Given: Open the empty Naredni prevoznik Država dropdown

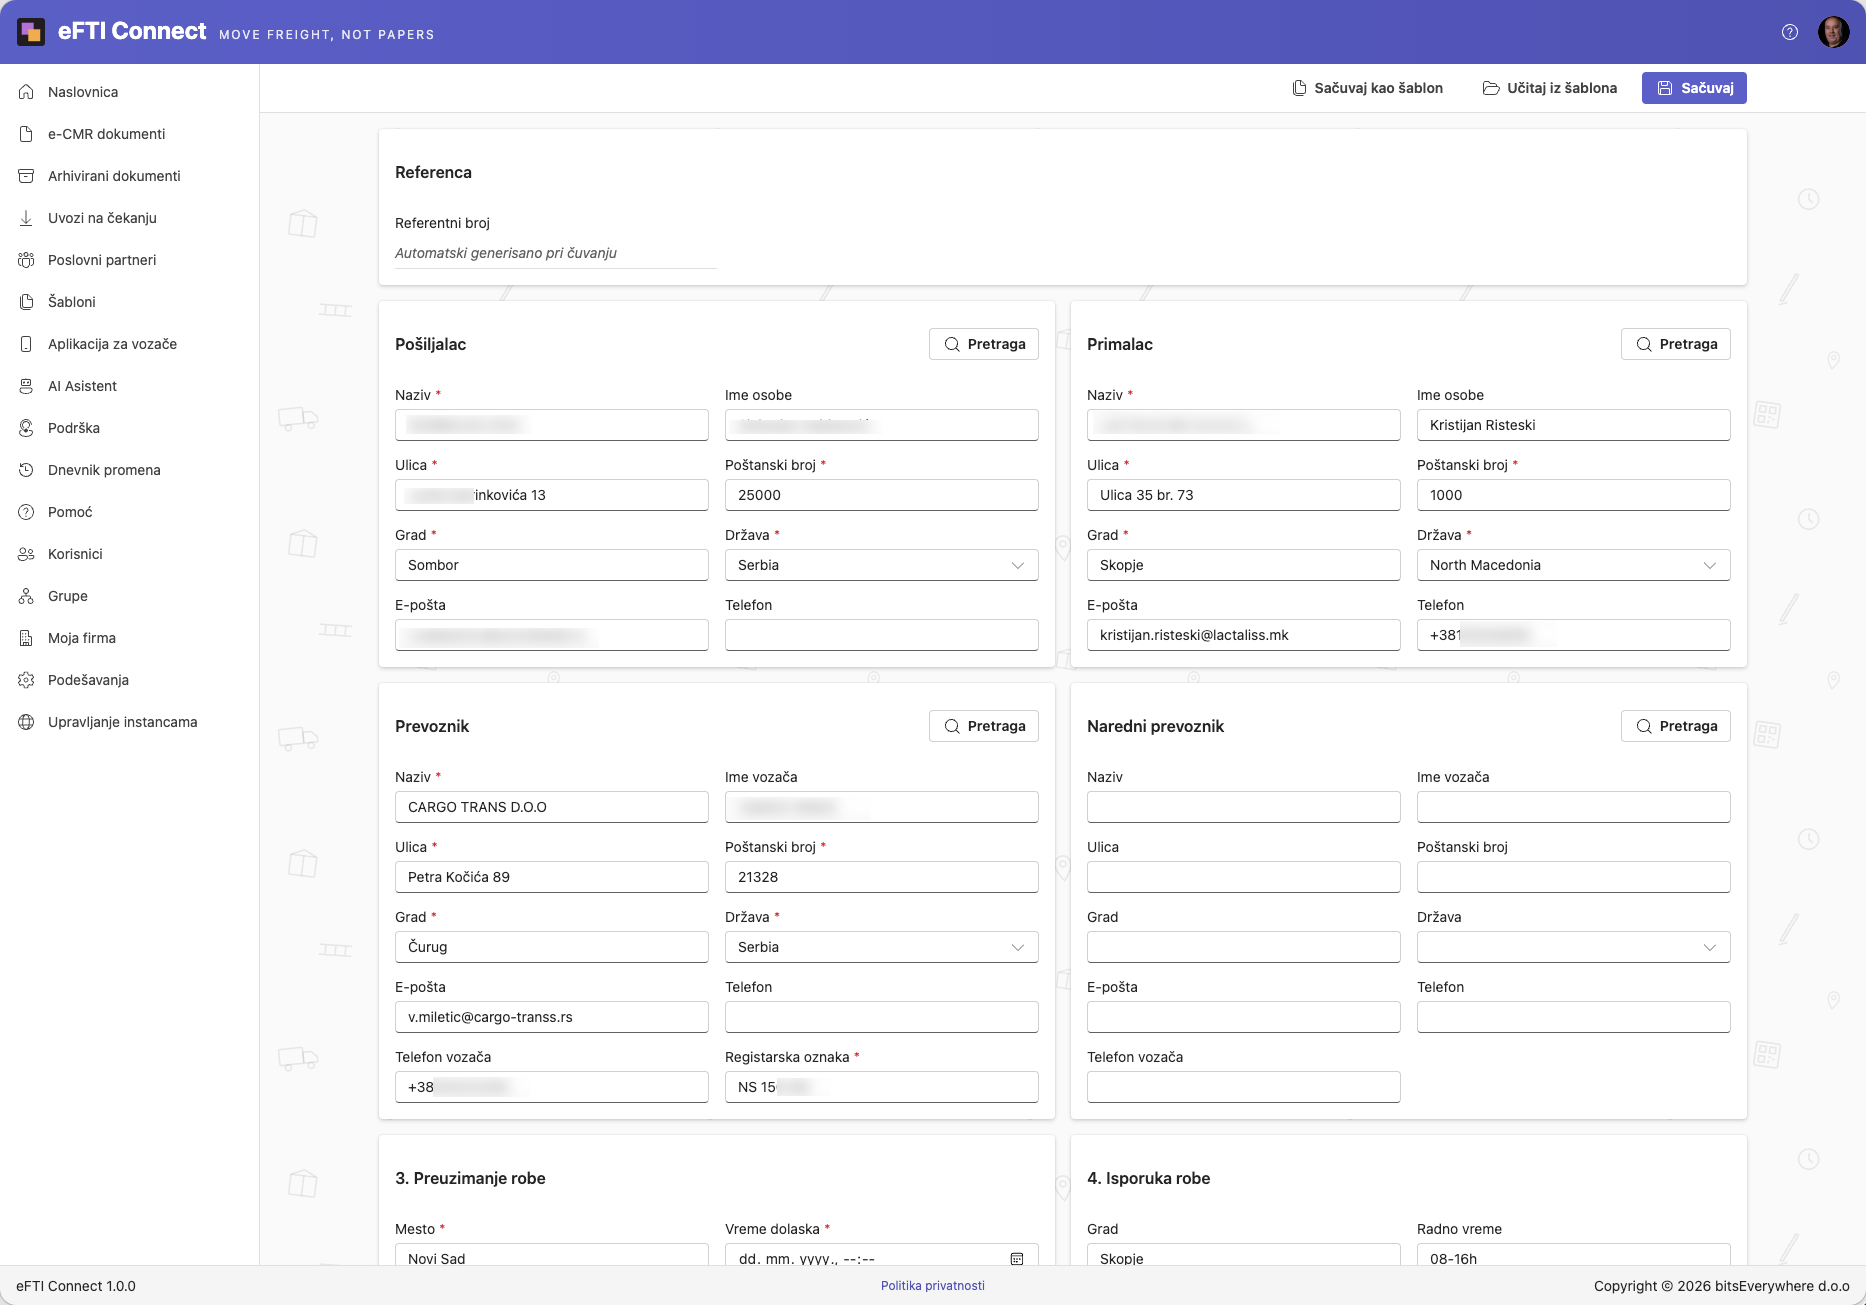Looking at the screenshot, I should [1574, 947].
